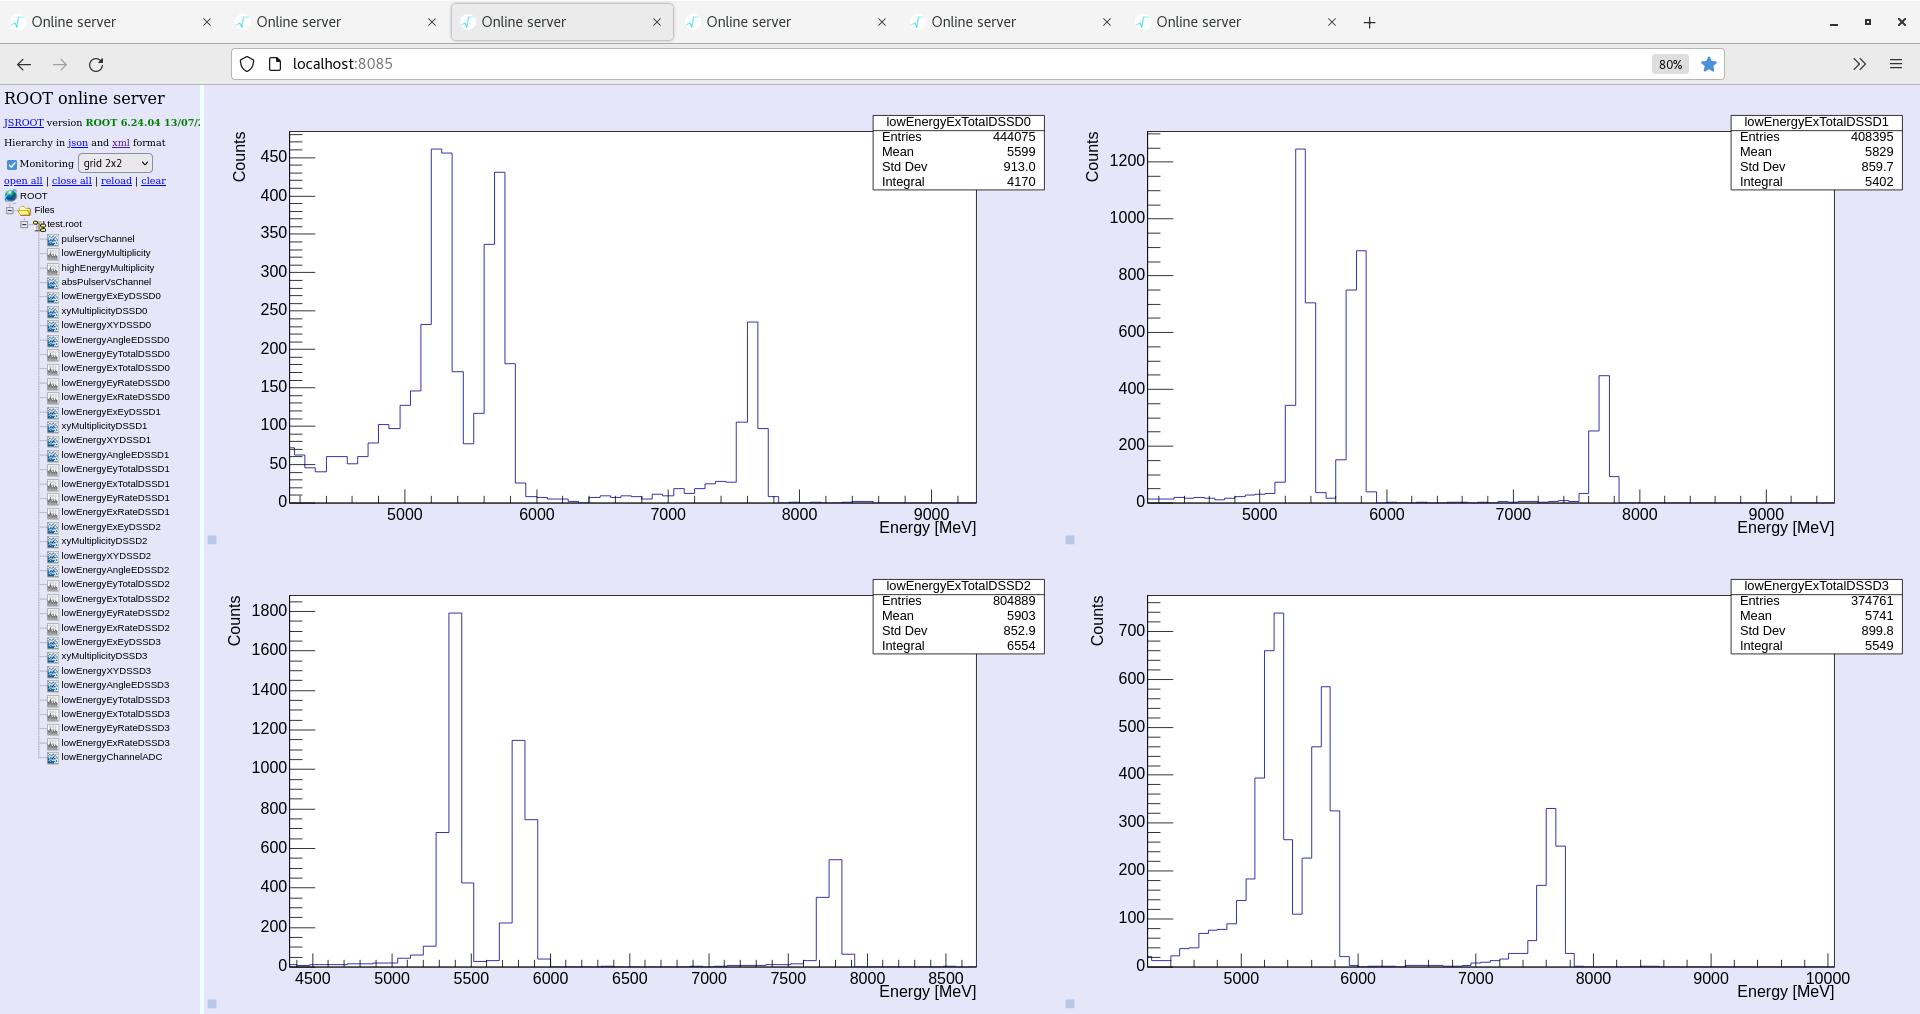
Task: Click the 'clear' link
Action: click(x=153, y=181)
